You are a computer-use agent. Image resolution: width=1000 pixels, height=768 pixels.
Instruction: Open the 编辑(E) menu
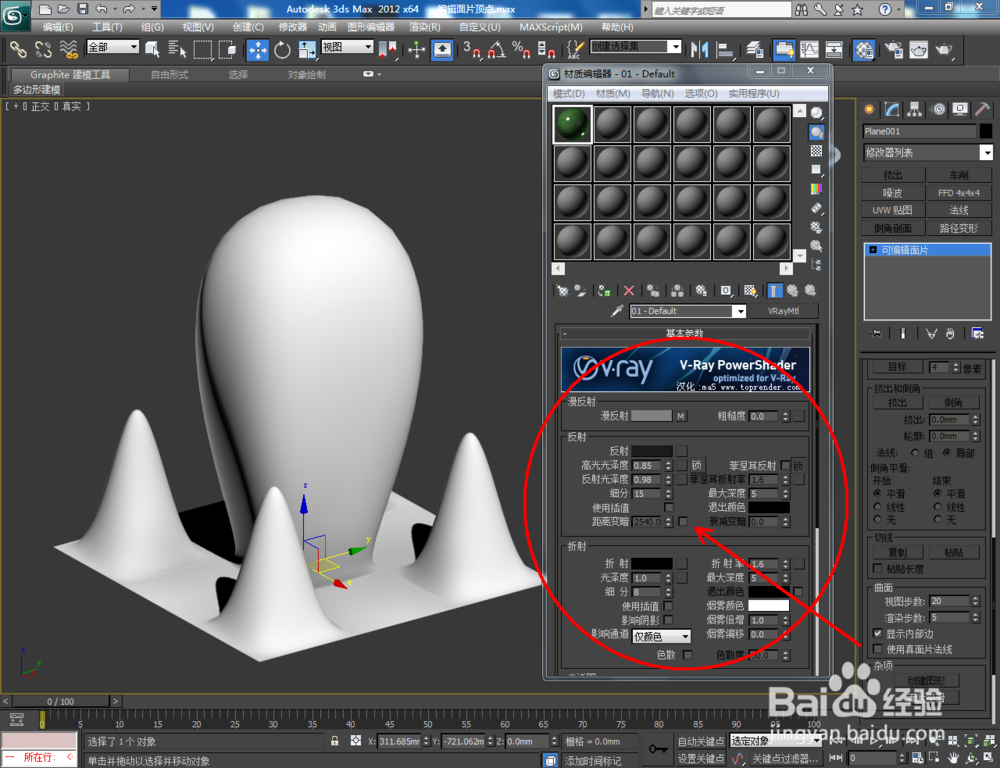57,27
